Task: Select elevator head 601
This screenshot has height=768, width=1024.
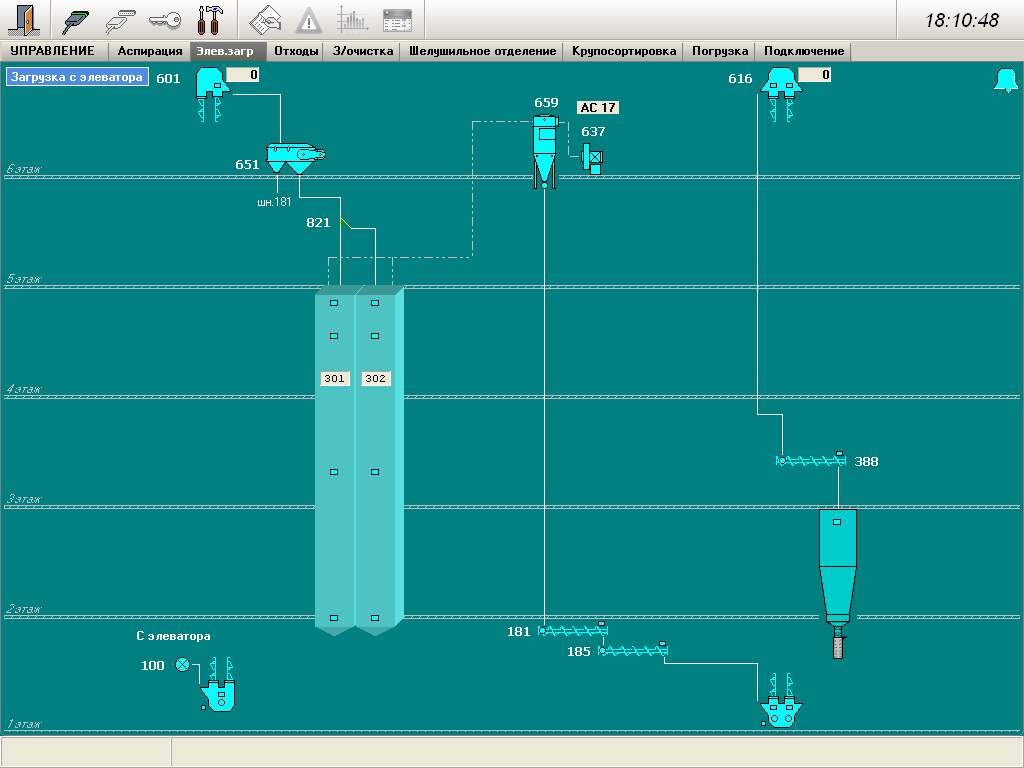Action: coord(213,82)
